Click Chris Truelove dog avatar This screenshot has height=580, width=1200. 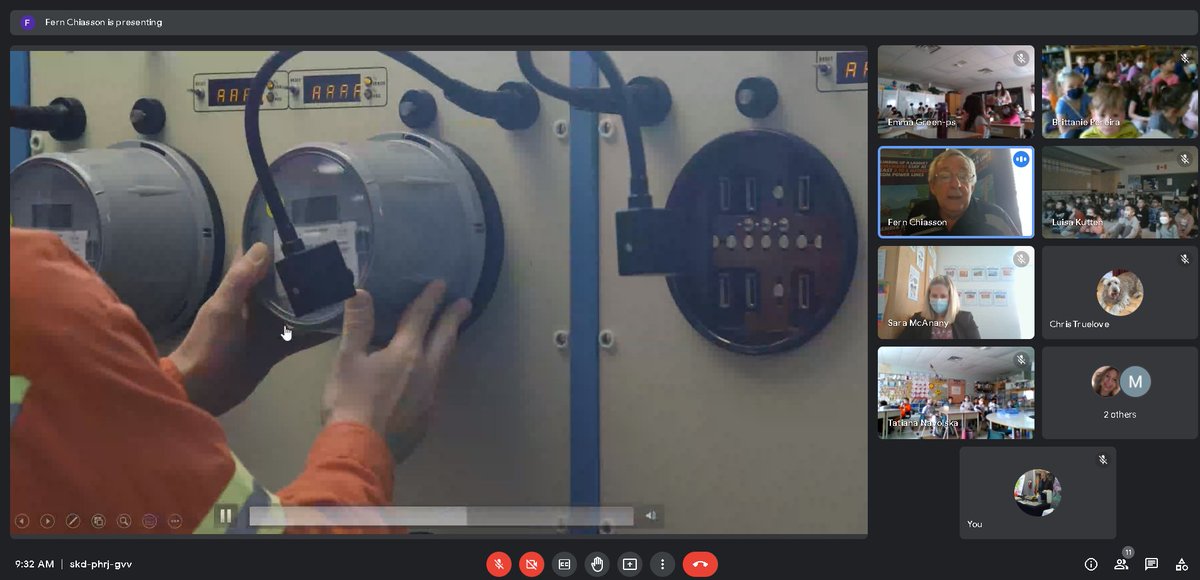1119,292
